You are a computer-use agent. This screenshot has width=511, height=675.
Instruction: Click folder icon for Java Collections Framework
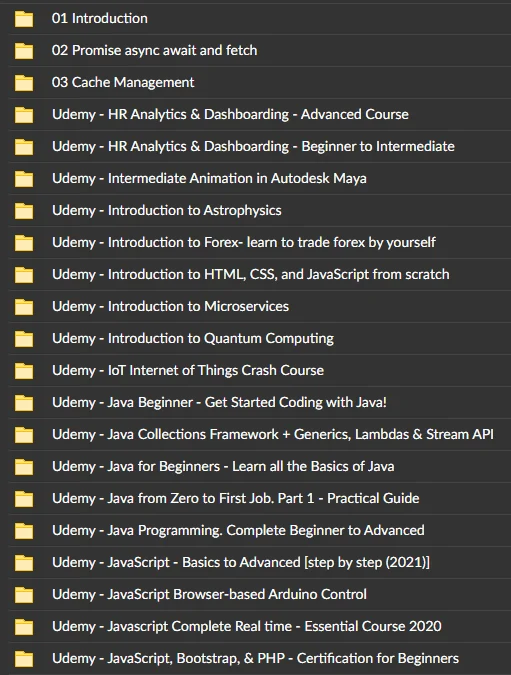click(x=24, y=435)
